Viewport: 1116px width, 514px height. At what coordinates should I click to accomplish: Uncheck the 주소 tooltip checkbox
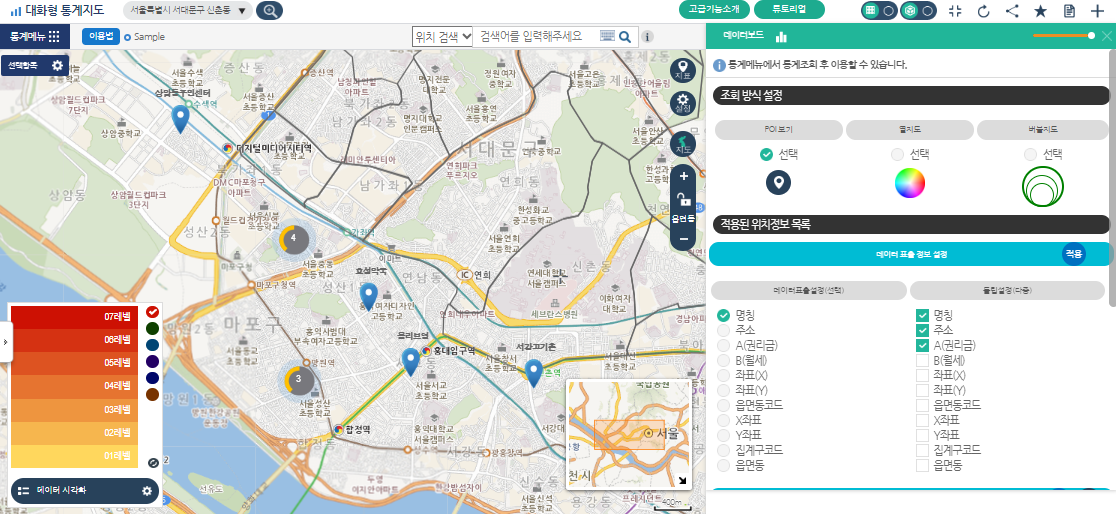coord(923,330)
